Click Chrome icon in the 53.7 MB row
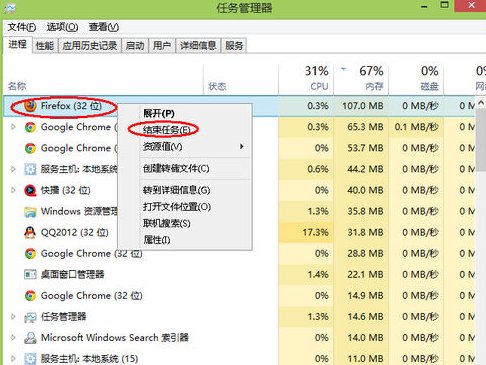The width and height of the screenshot is (486, 365). pos(30,148)
